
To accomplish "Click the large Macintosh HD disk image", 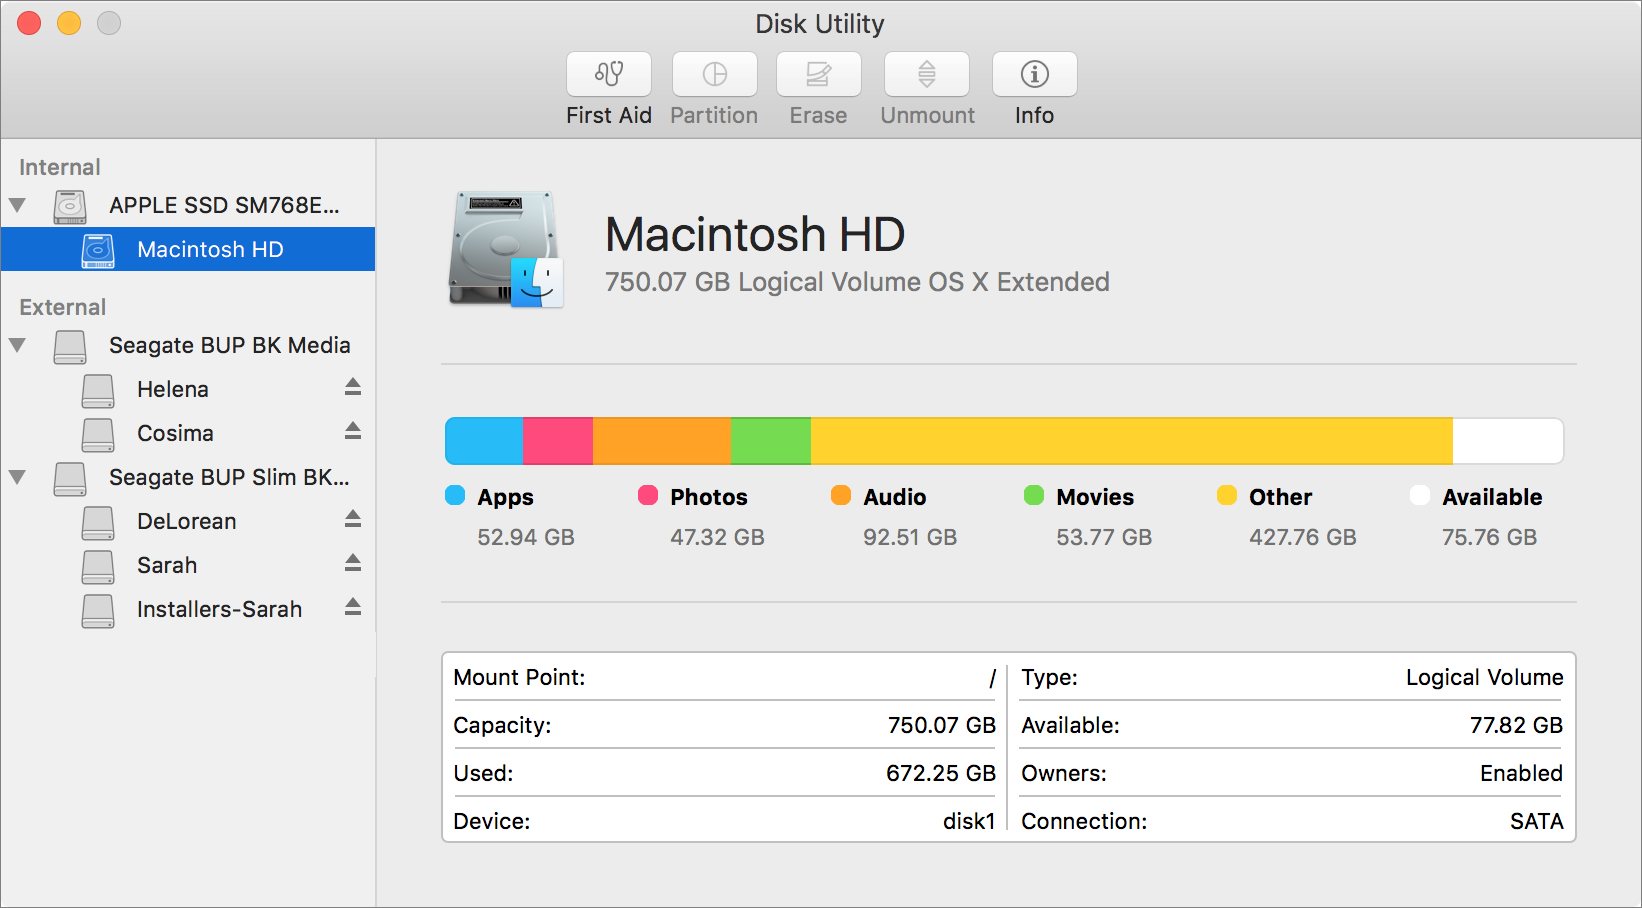I will click(x=506, y=249).
